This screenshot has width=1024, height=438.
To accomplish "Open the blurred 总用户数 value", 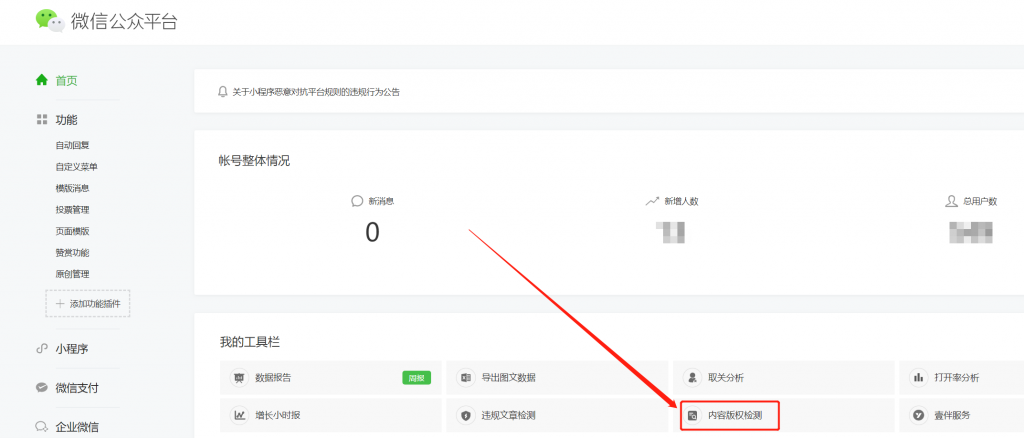I will (971, 232).
